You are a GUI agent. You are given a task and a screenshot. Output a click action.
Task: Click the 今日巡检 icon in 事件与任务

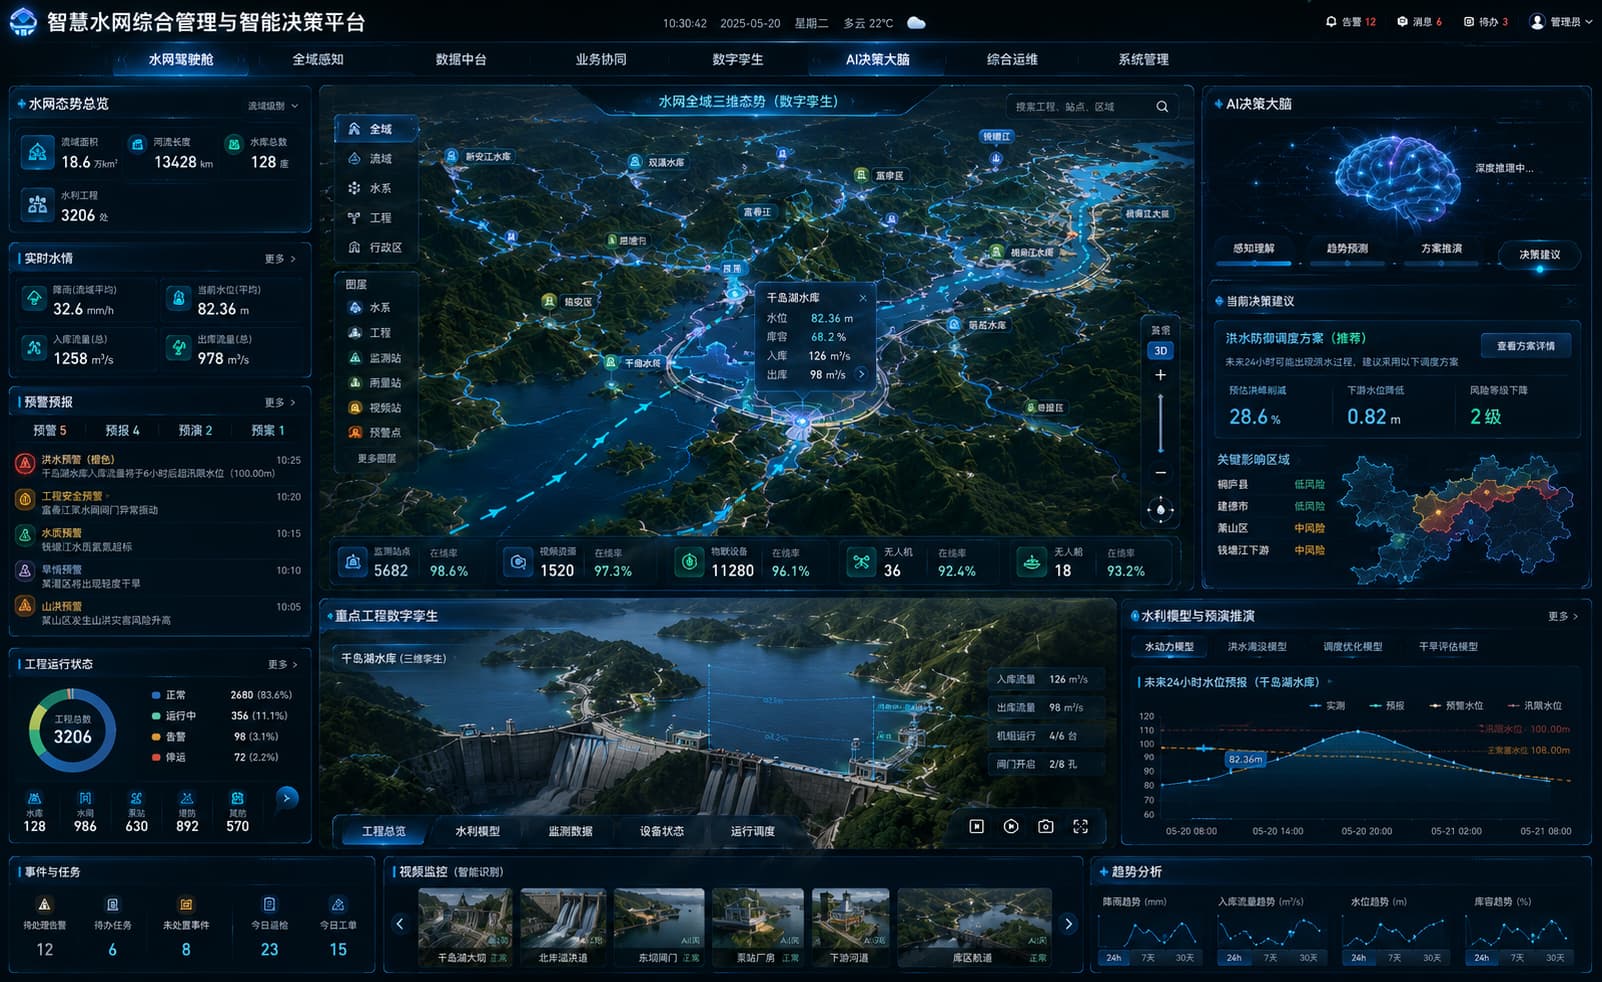[269, 905]
